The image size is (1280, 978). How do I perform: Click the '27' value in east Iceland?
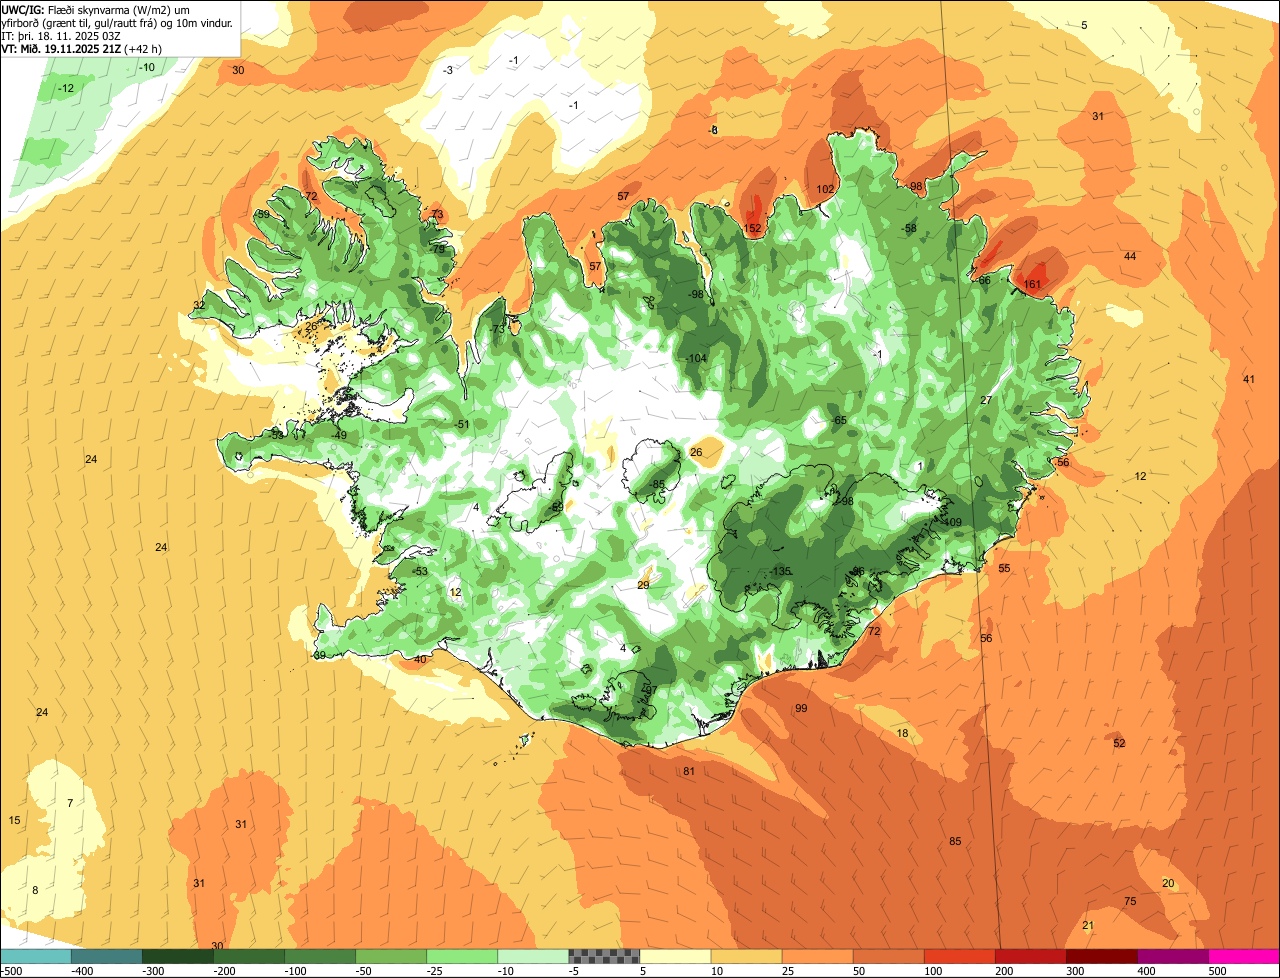[x=985, y=400]
